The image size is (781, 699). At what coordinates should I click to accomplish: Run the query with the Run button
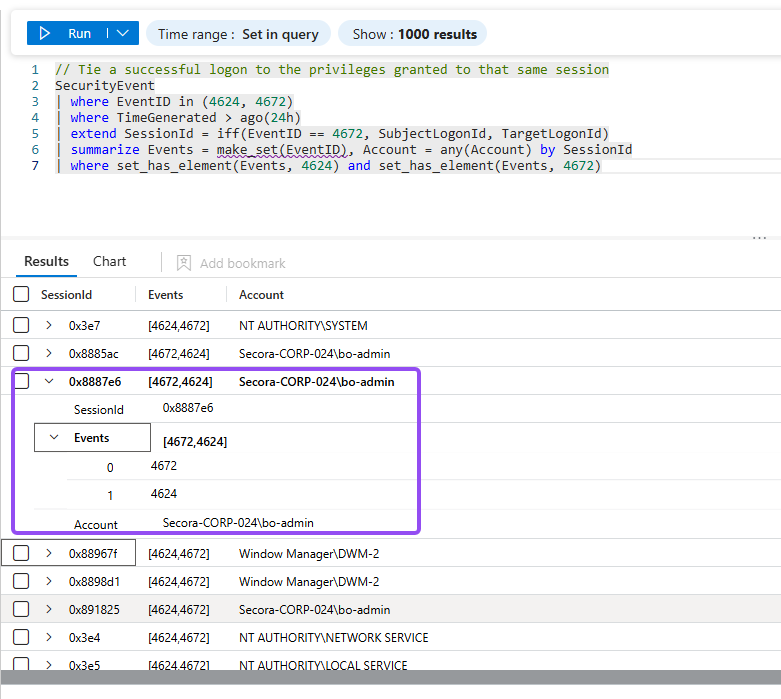(66, 33)
